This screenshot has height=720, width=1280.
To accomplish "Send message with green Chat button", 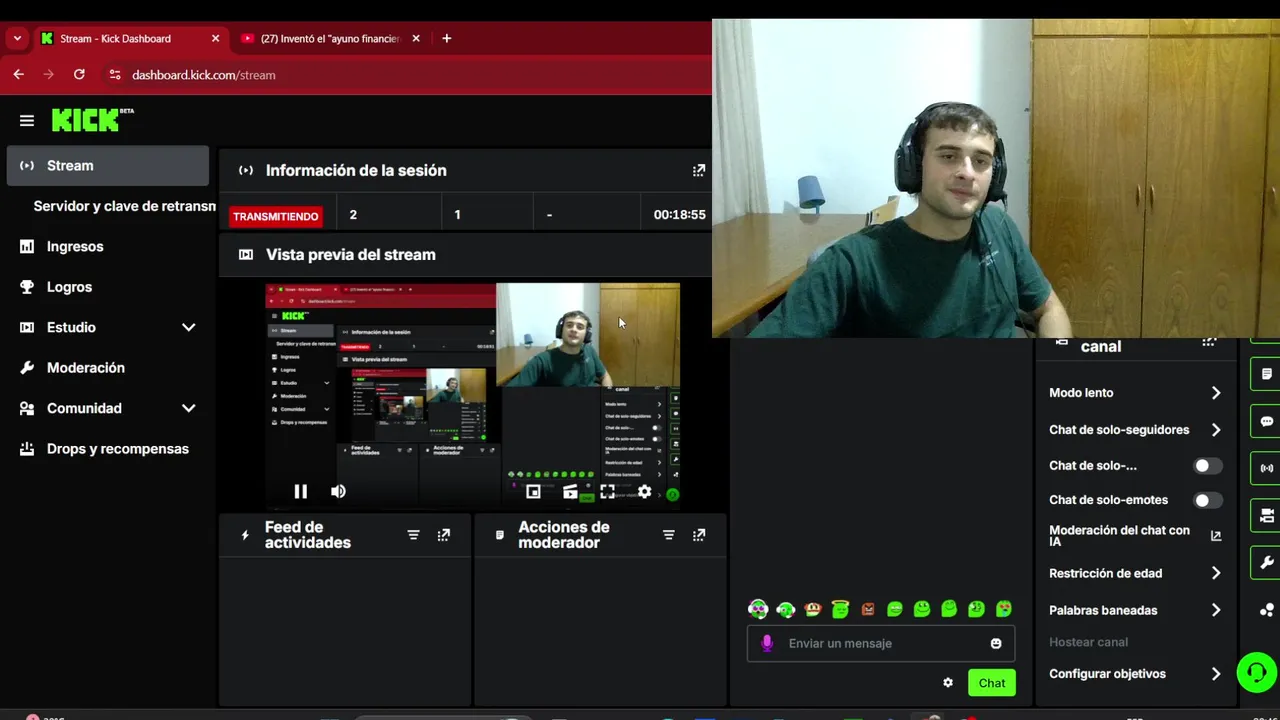I will click(x=992, y=683).
